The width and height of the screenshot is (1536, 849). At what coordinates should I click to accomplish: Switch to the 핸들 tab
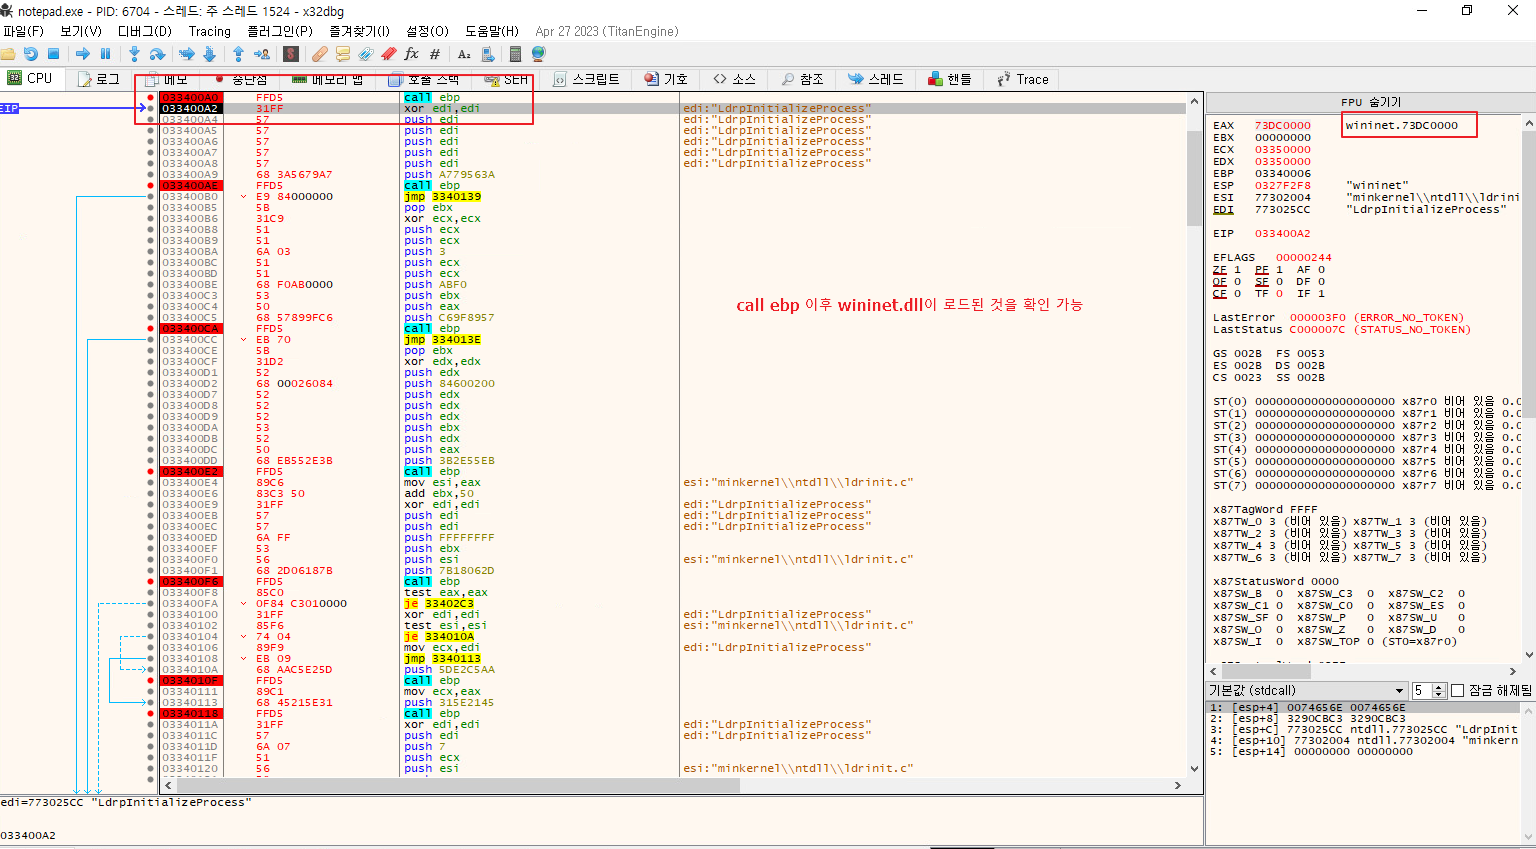(950, 79)
